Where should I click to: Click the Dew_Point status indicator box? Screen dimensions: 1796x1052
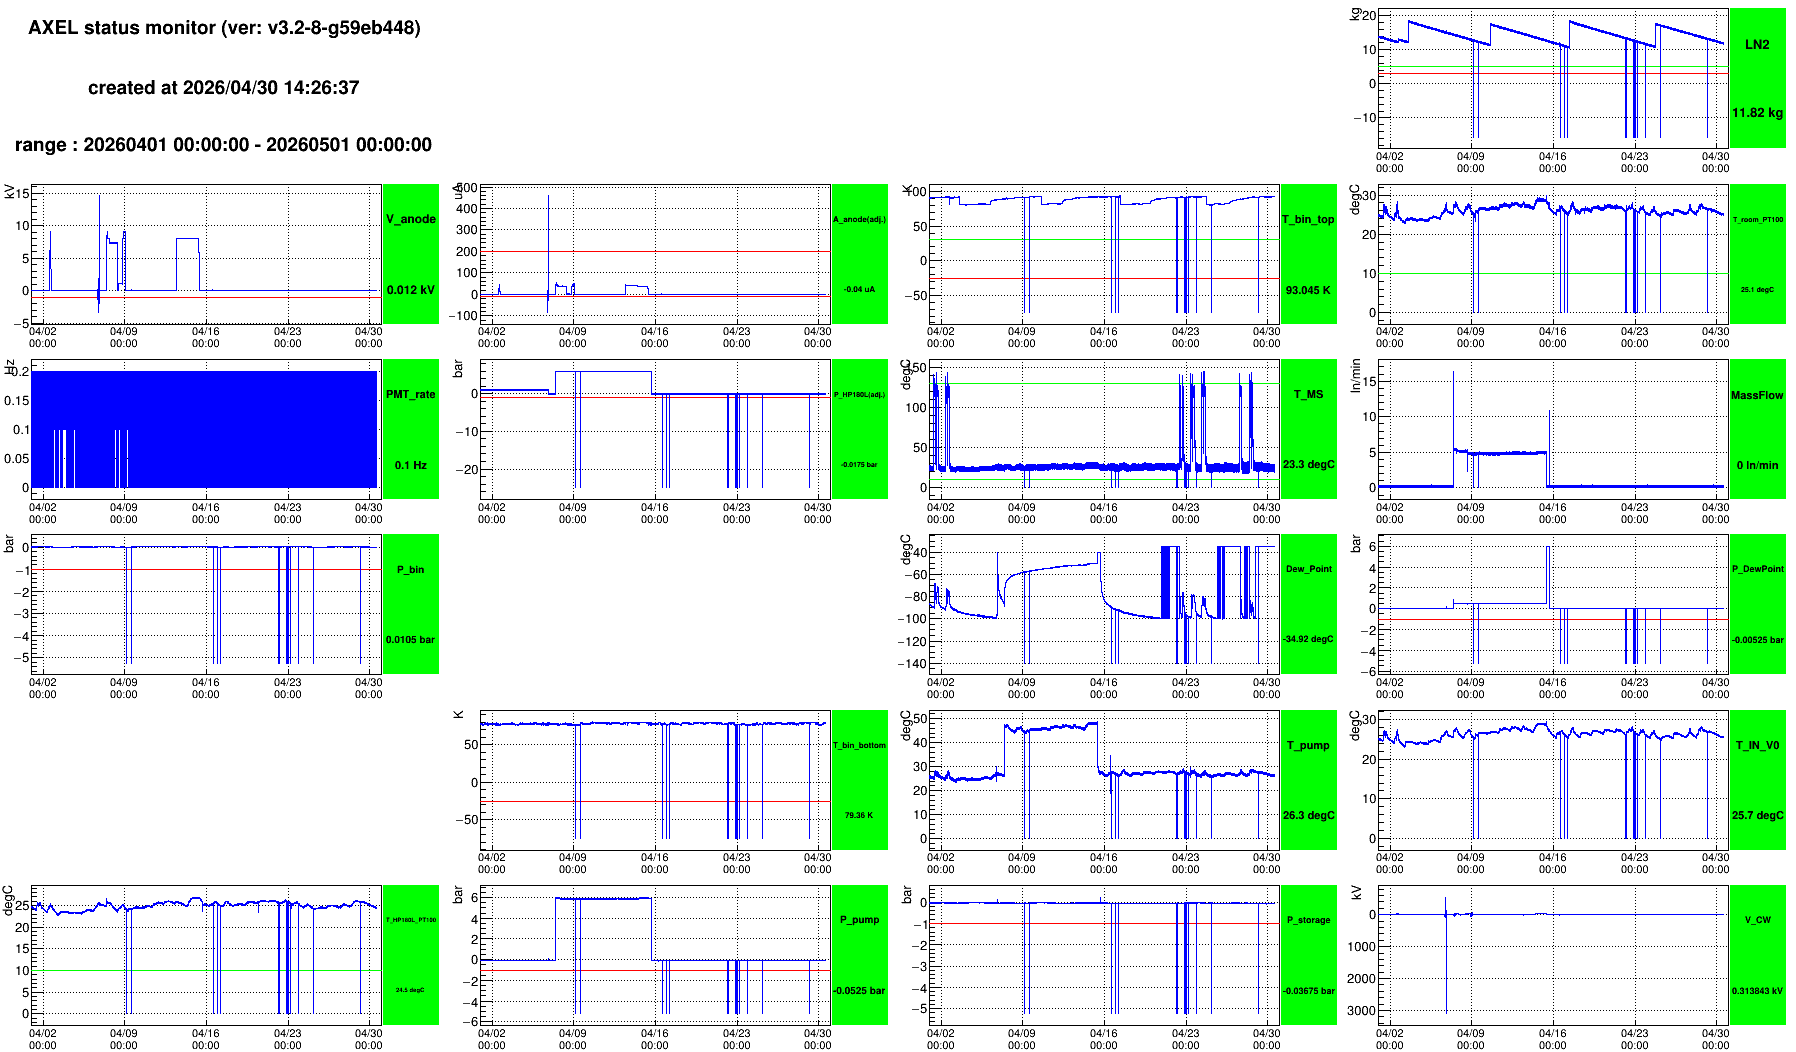pos(1308,604)
